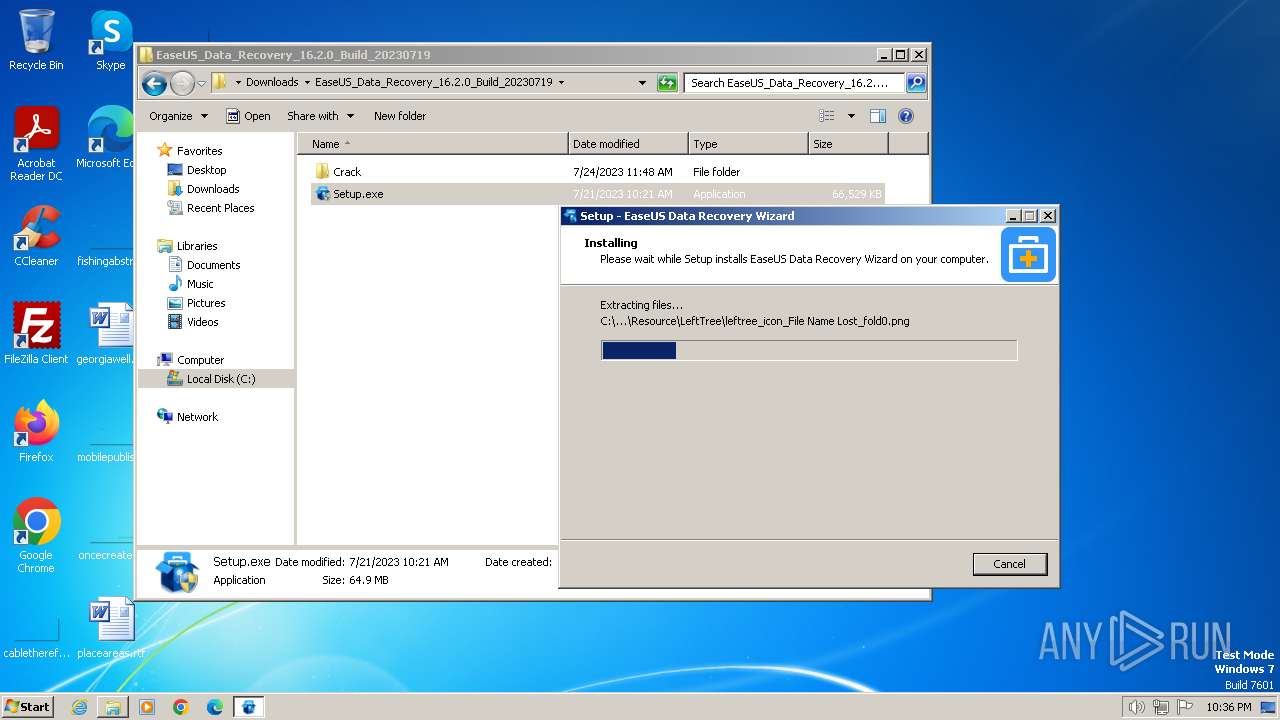Open the Google Chrome desktop shortcut
Viewport: 1280px width, 720px height.
[36, 536]
